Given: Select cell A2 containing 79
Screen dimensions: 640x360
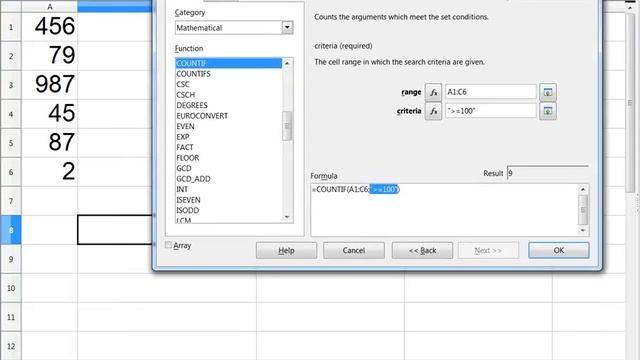Looking at the screenshot, I should click(x=49, y=56).
